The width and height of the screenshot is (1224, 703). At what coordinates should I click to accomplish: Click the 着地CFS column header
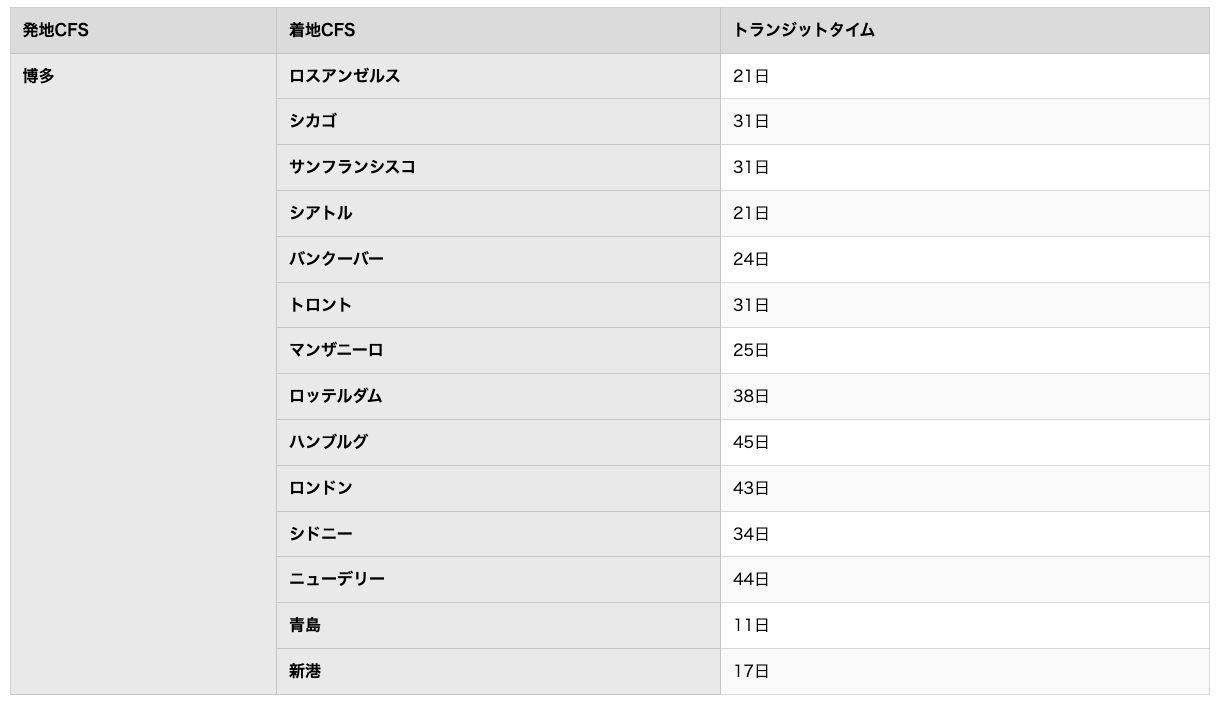pyautogui.click(x=498, y=30)
